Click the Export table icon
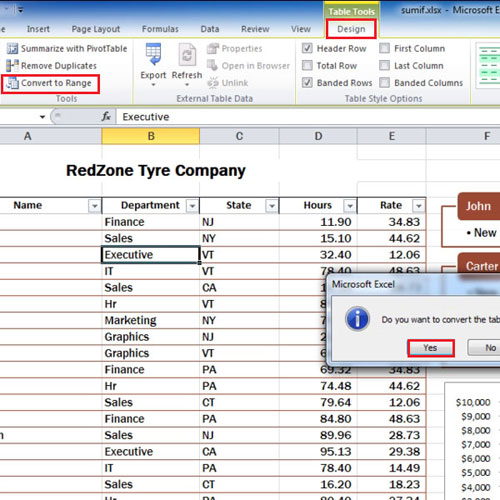 coord(153,54)
